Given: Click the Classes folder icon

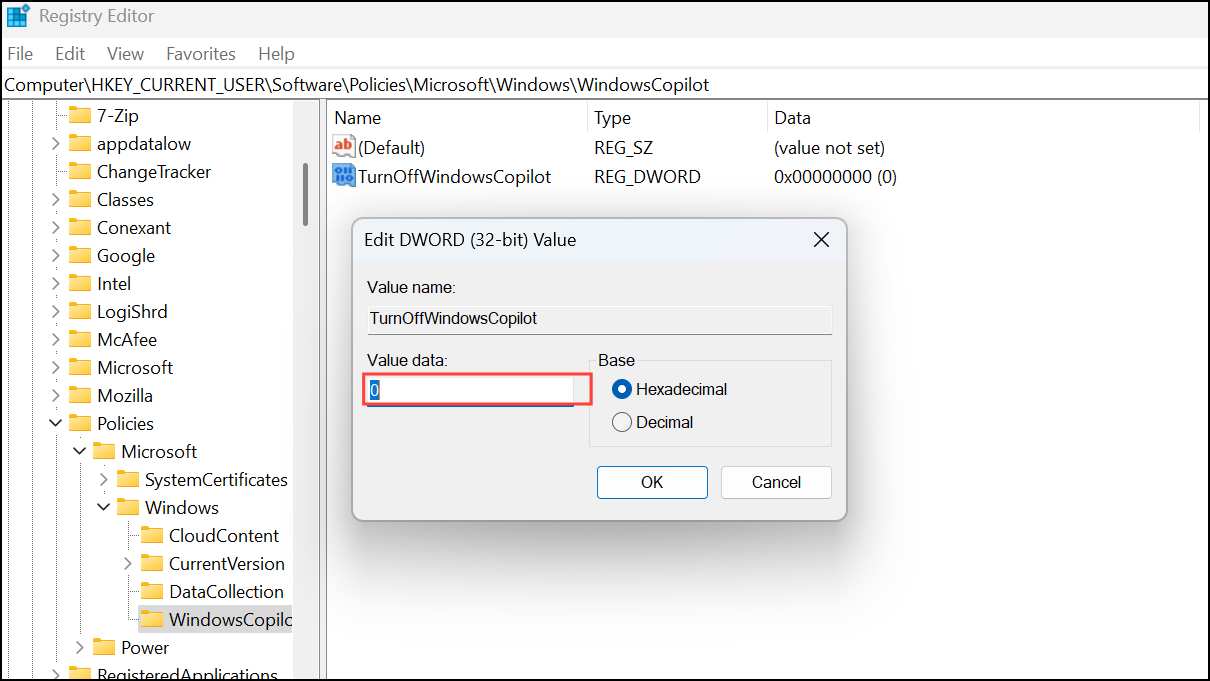Looking at the screenshot, I should pyautogui.click(x=80, y=199).
